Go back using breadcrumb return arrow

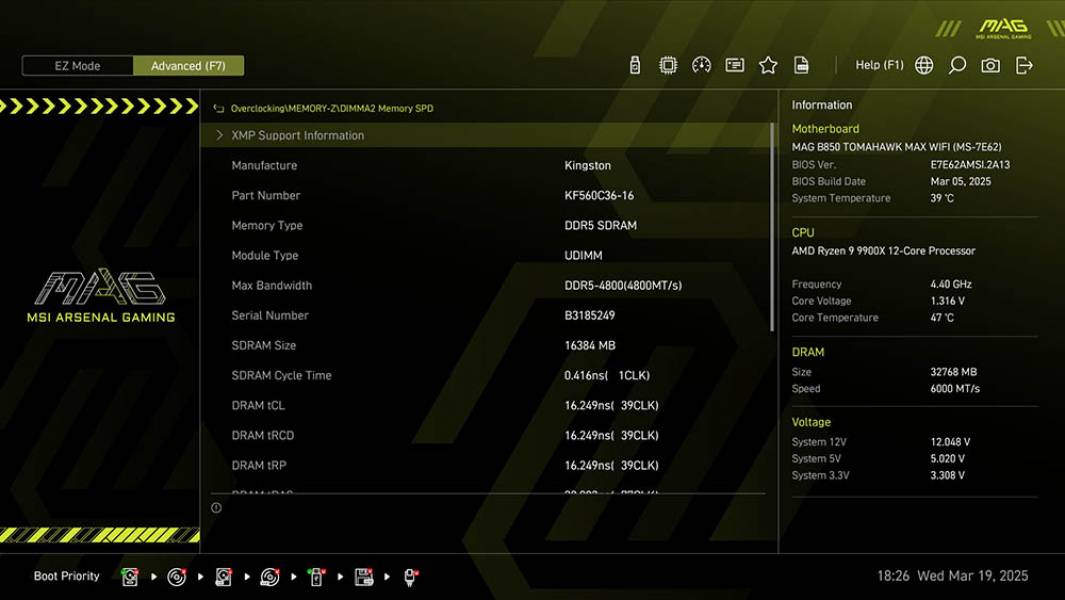click(x=219, y=108)
